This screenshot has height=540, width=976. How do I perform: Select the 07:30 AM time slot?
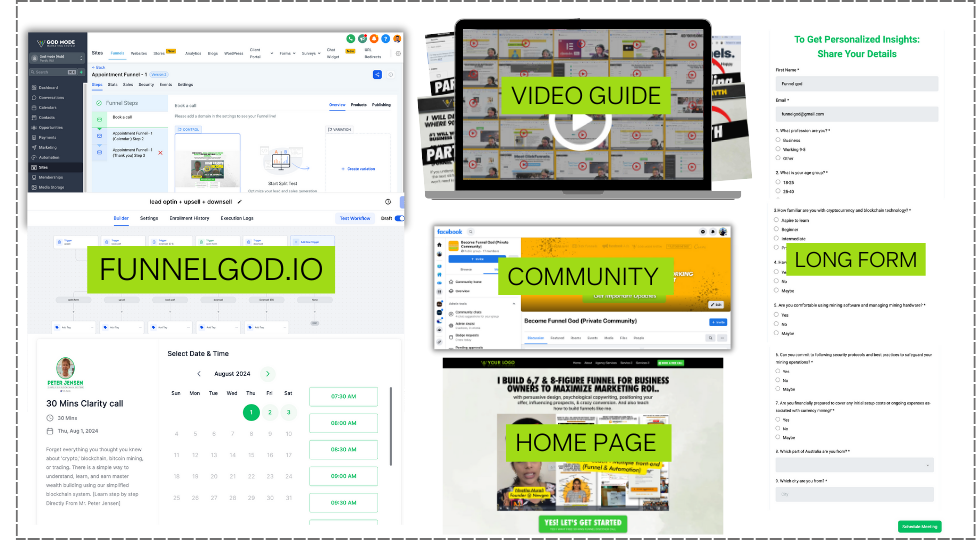coord(343,396)
